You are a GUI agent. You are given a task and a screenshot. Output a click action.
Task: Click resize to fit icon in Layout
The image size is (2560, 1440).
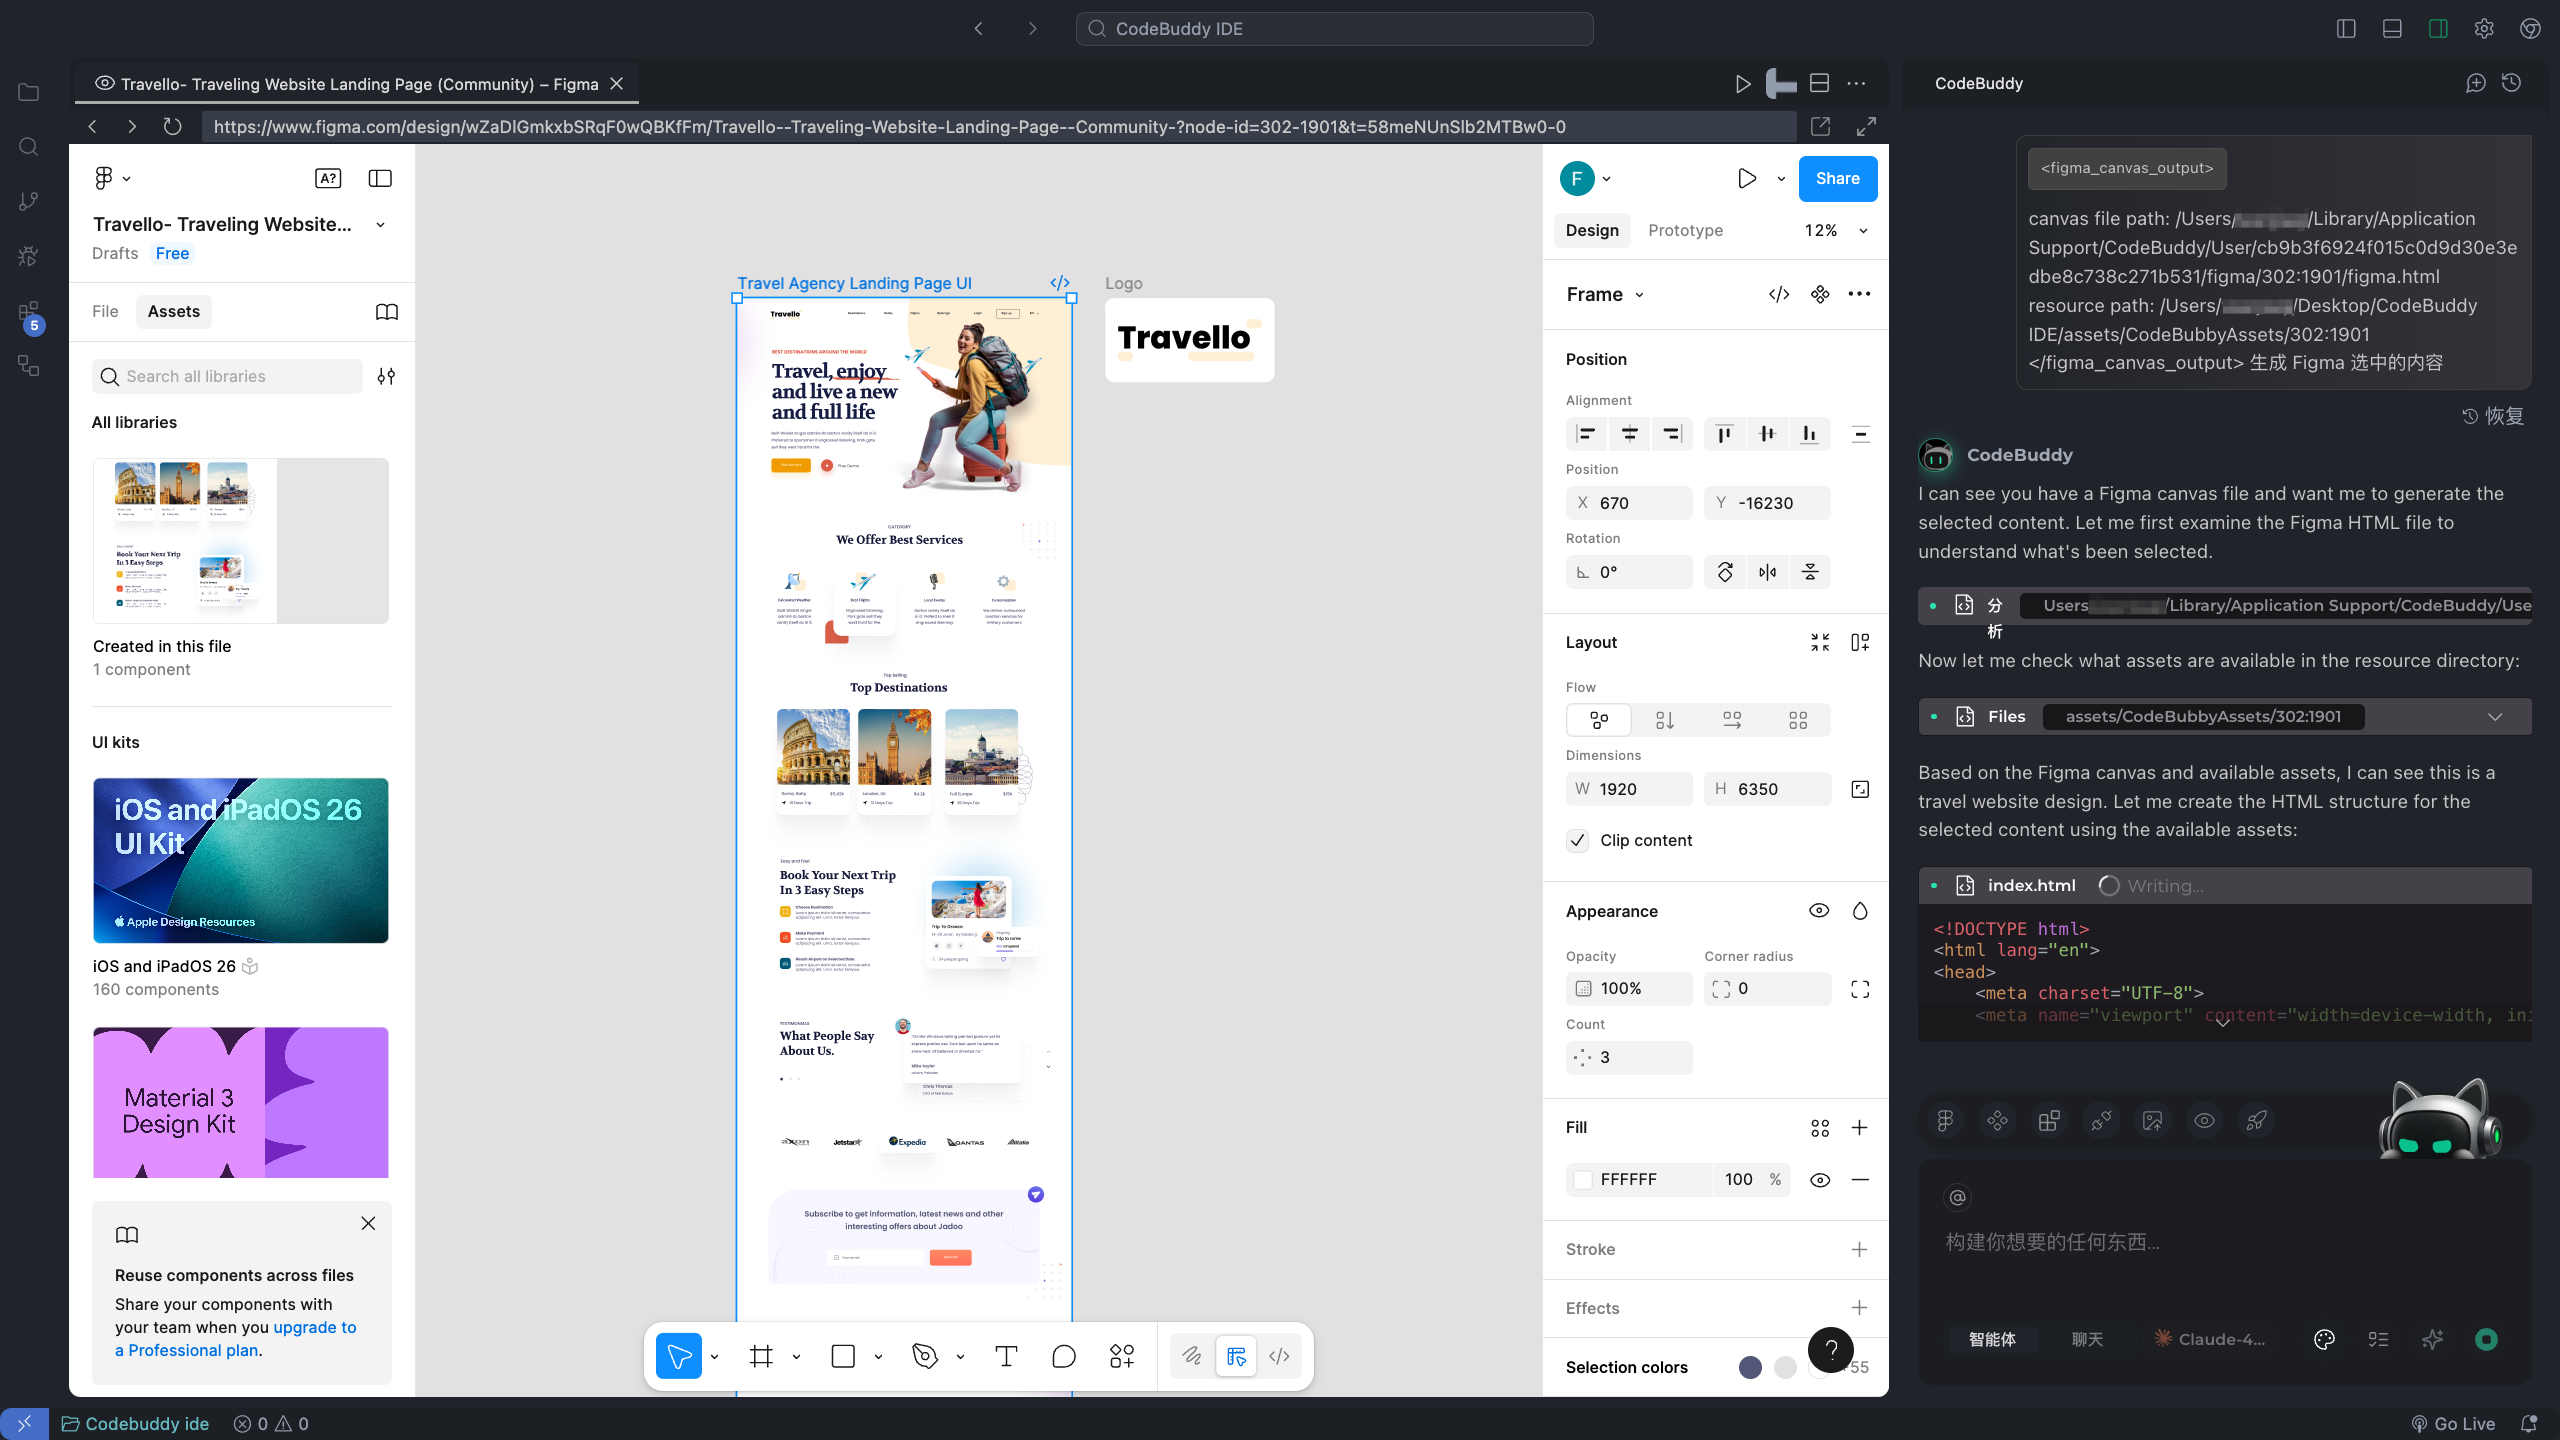click(x=1820, y=642)
